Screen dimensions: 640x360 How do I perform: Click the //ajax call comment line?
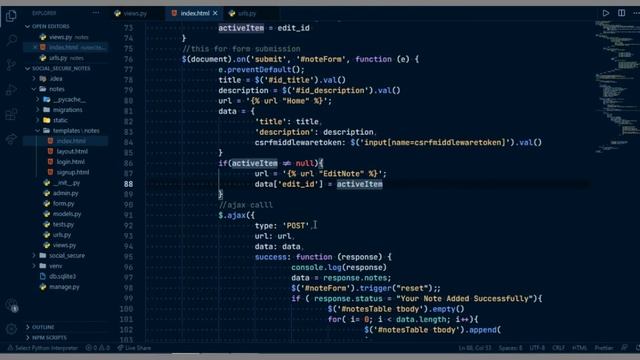pyautogui.click(x=246, y=205)
